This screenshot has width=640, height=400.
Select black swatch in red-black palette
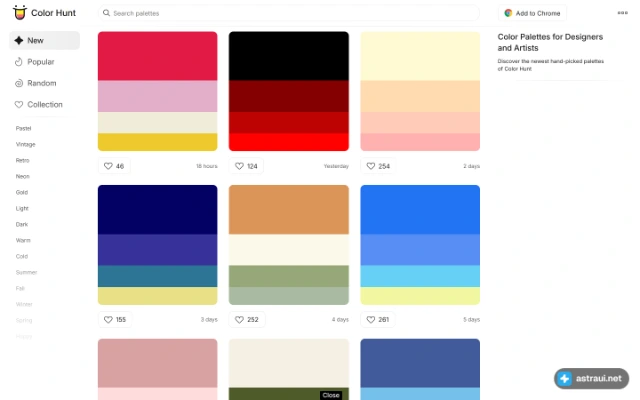coord(289,56)
